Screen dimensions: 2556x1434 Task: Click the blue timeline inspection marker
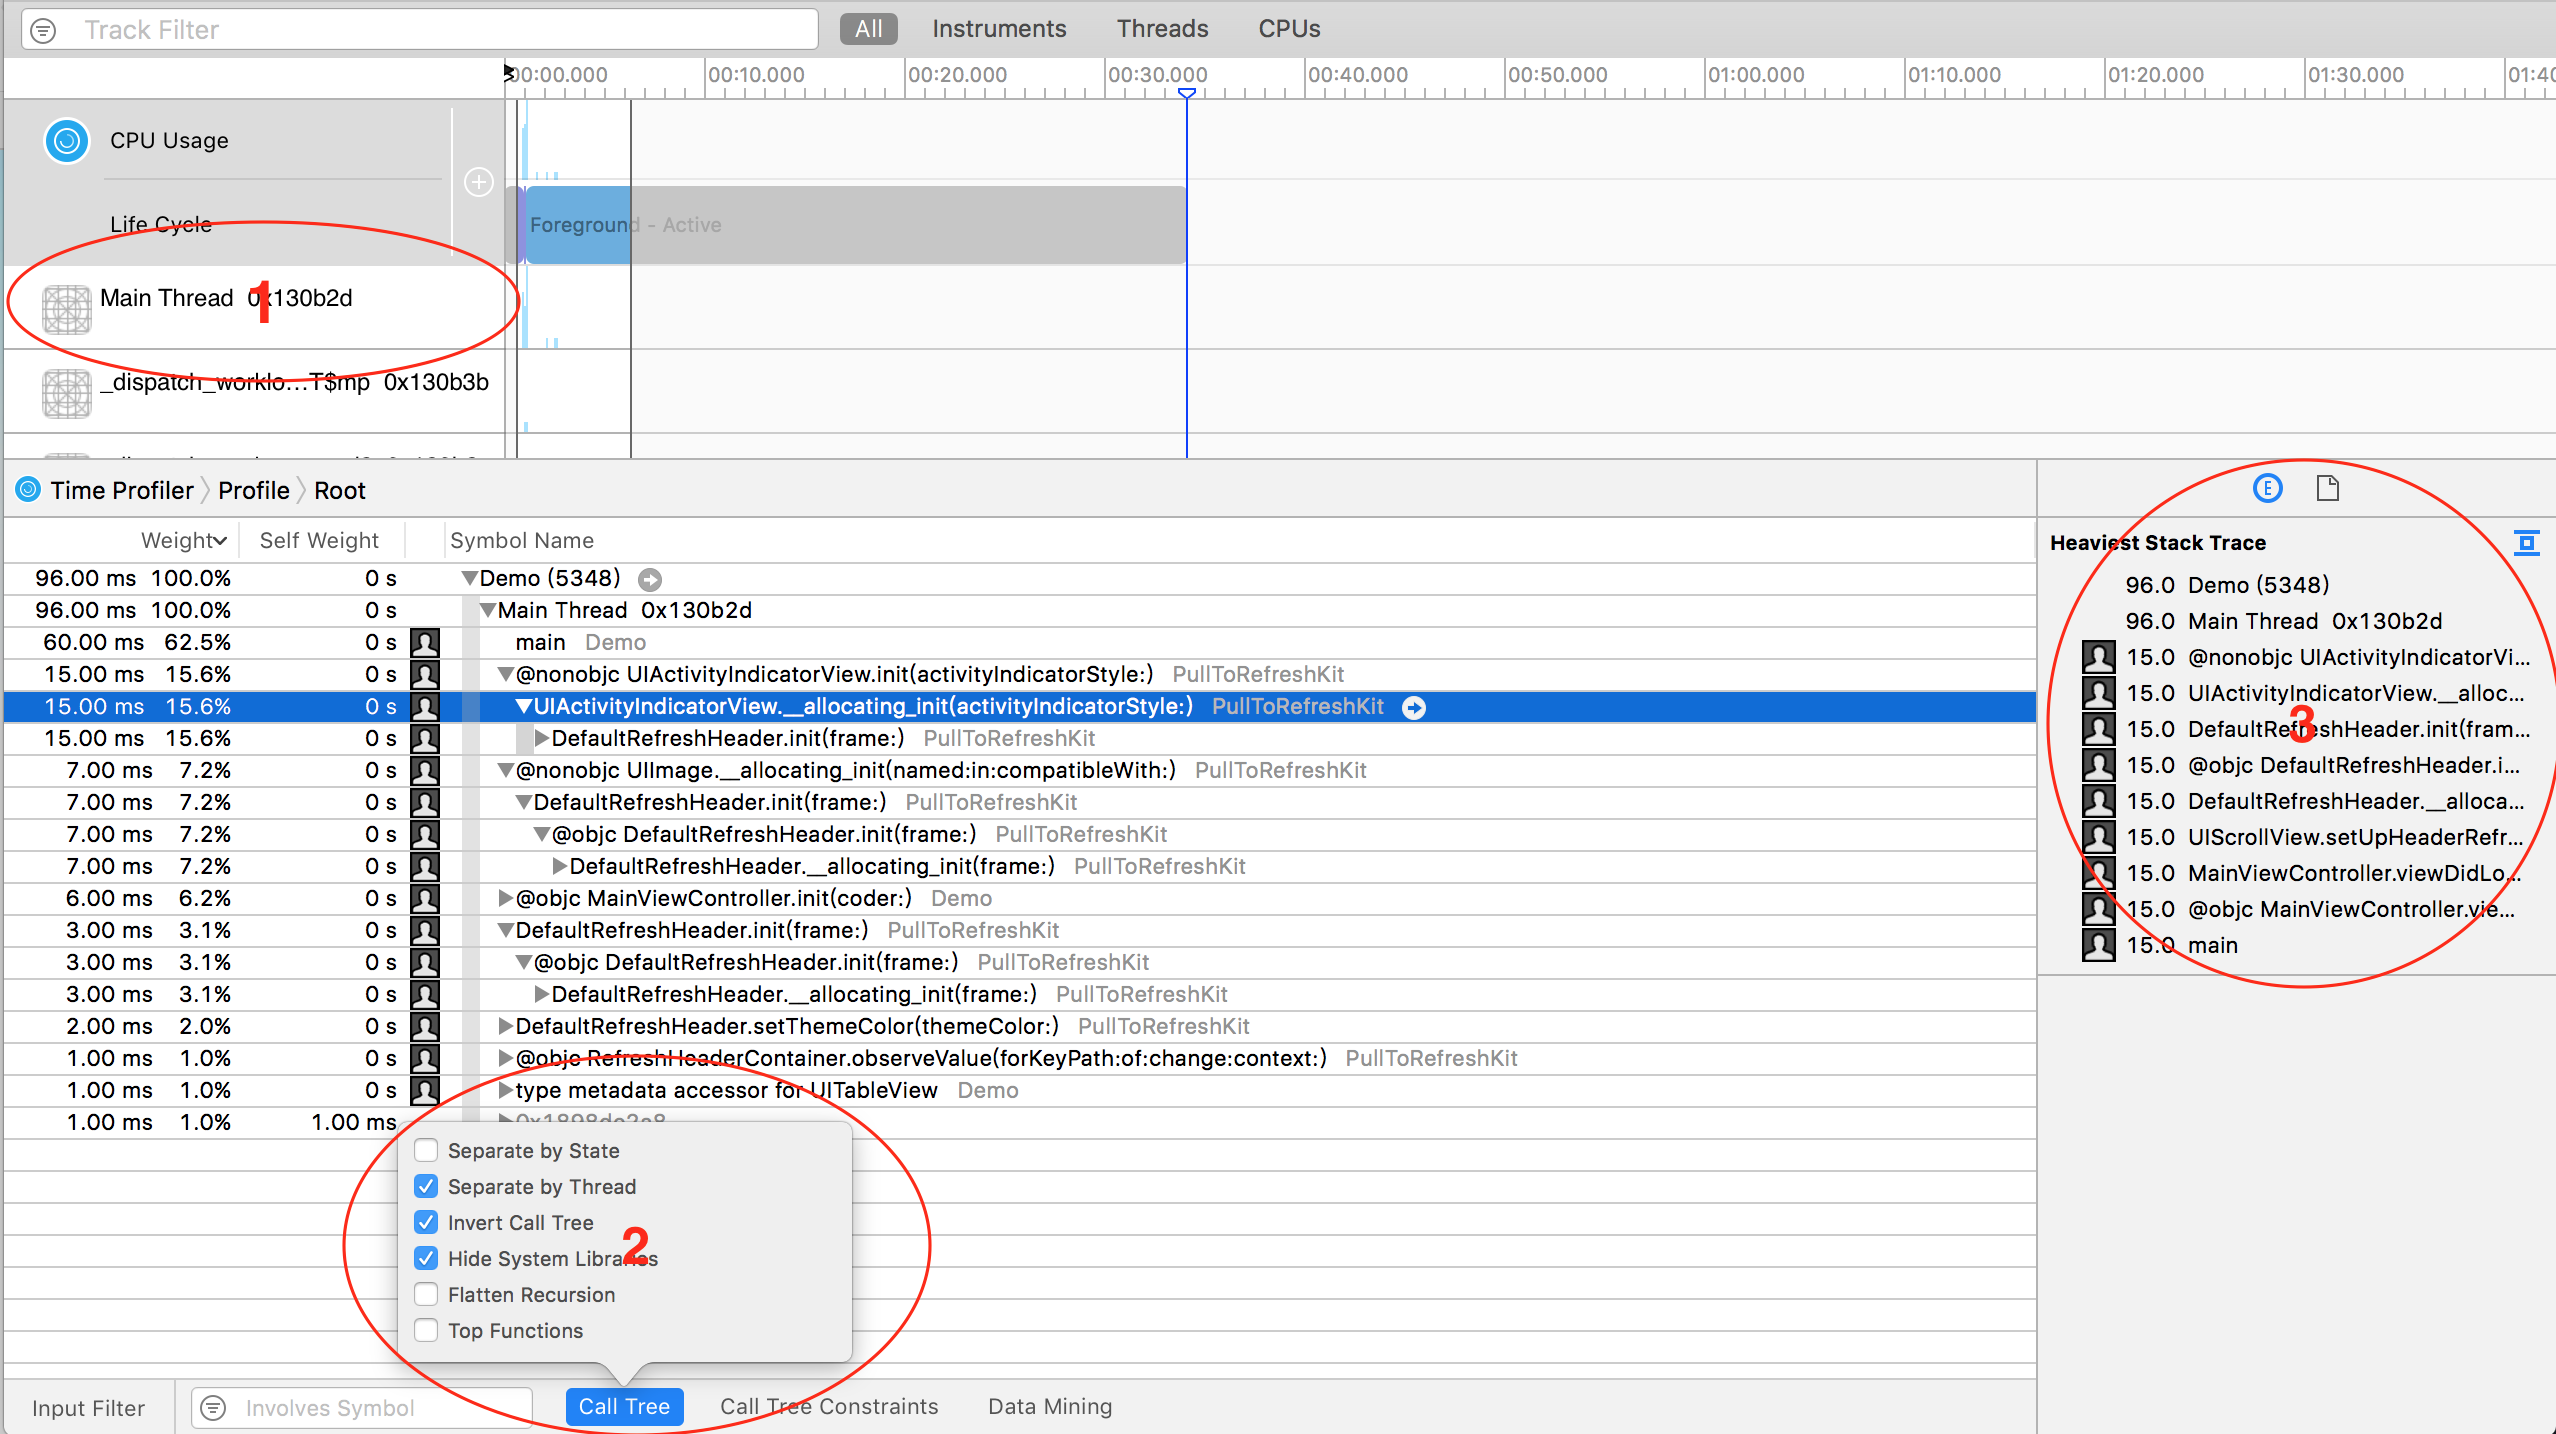click(1187, 94)
